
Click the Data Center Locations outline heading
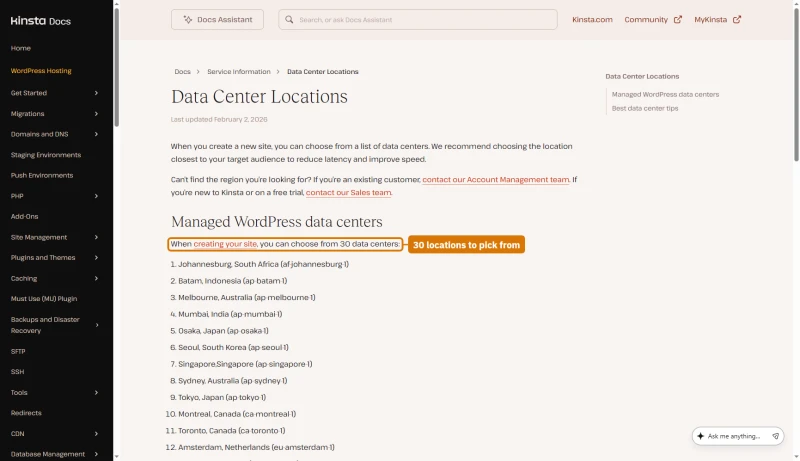[642, 76]
